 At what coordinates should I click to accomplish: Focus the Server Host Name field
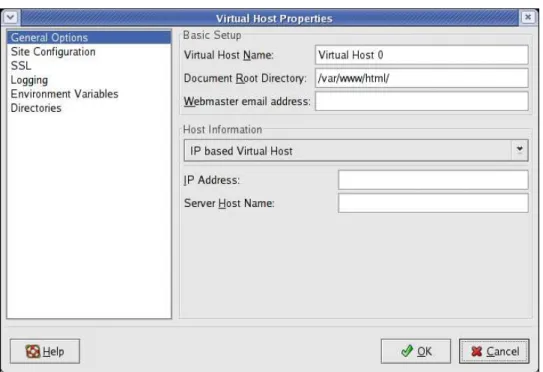(x=433, y=203)
